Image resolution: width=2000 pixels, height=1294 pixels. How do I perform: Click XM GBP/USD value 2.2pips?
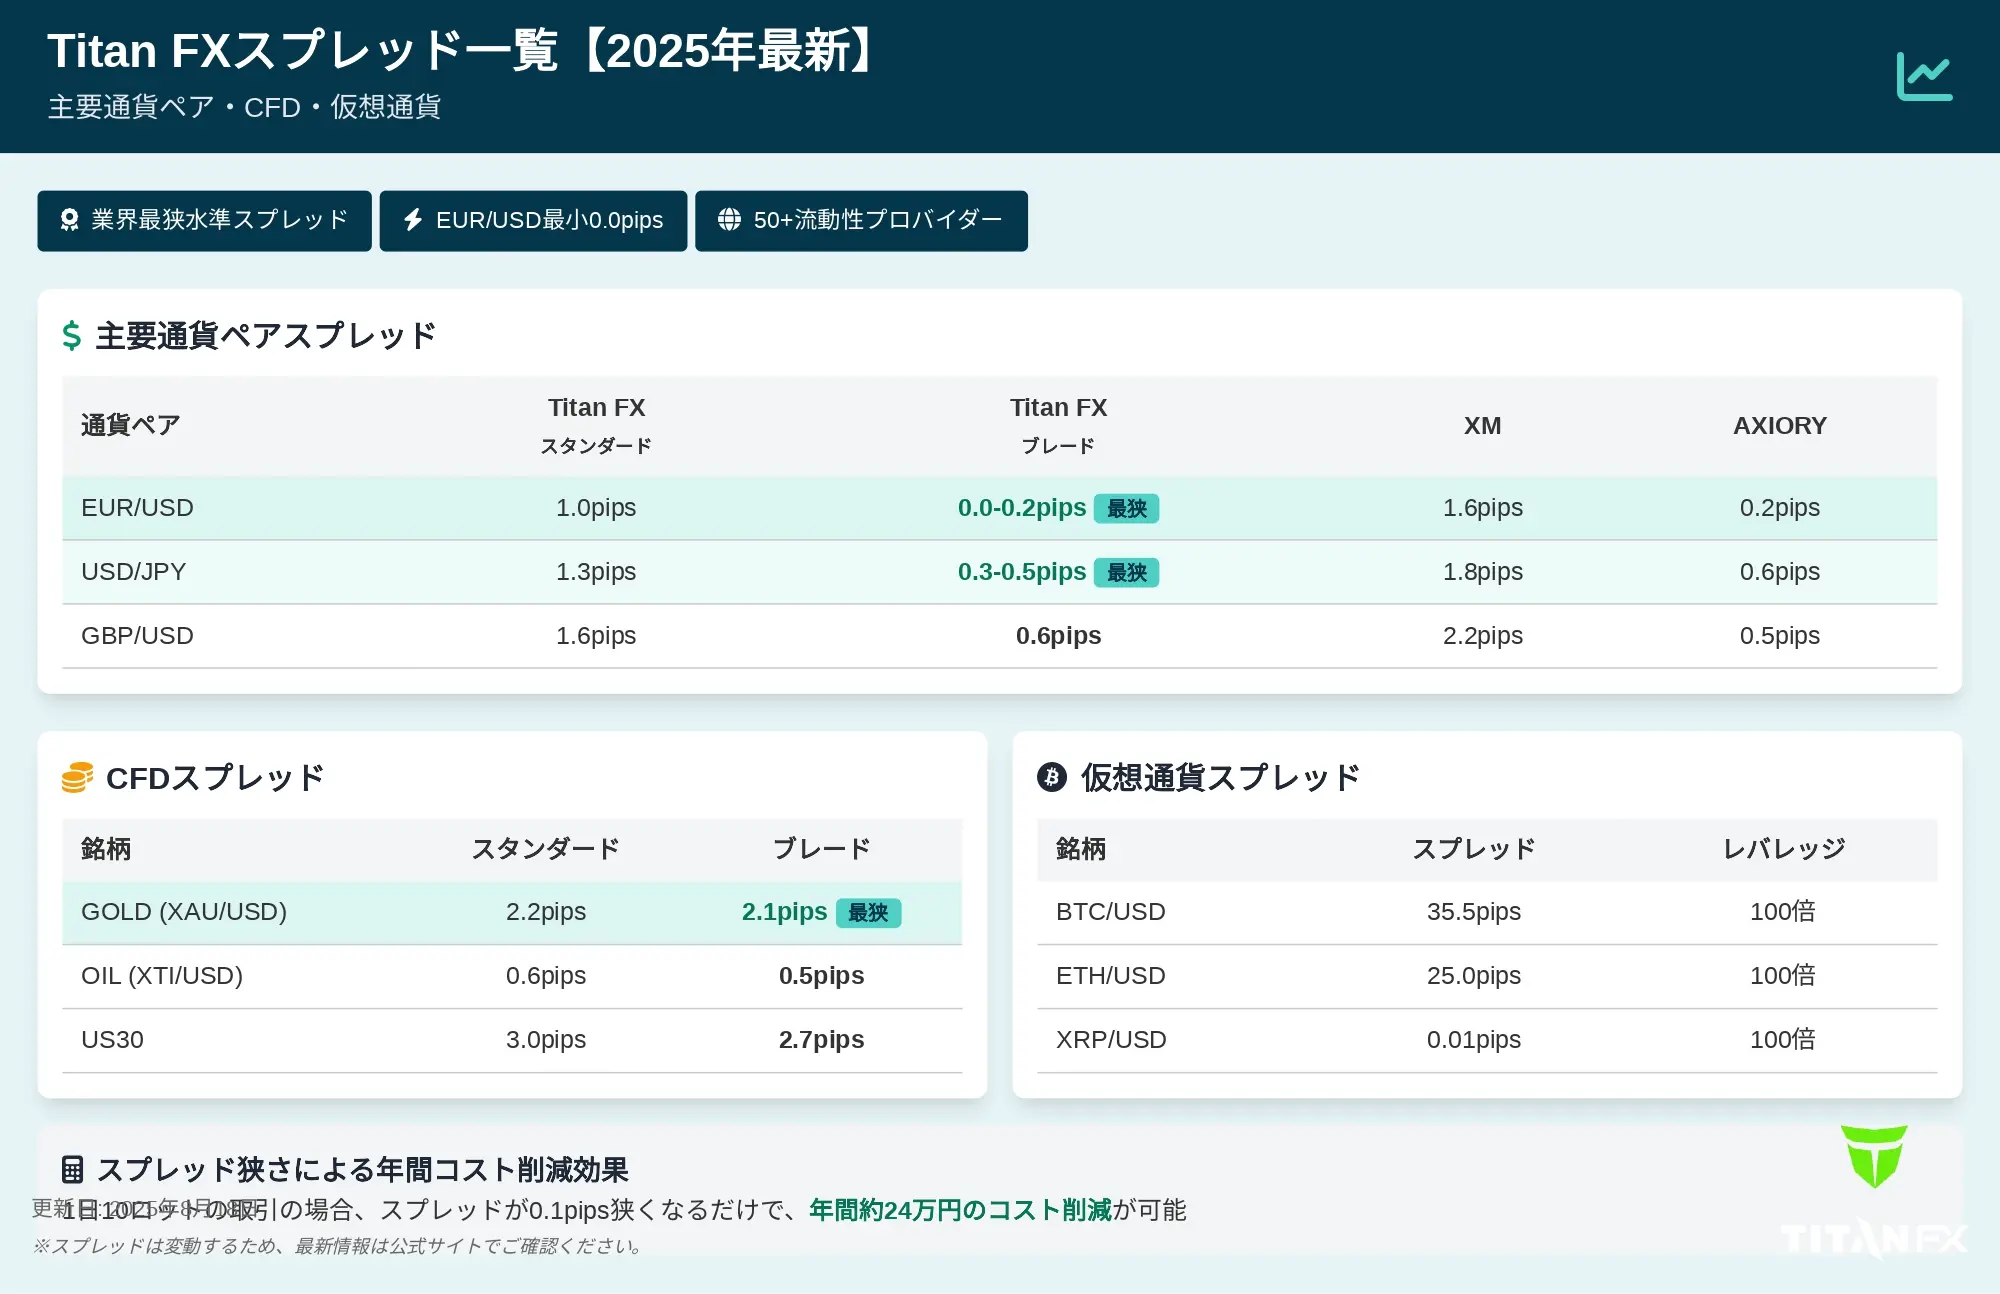pos(1482,636)
